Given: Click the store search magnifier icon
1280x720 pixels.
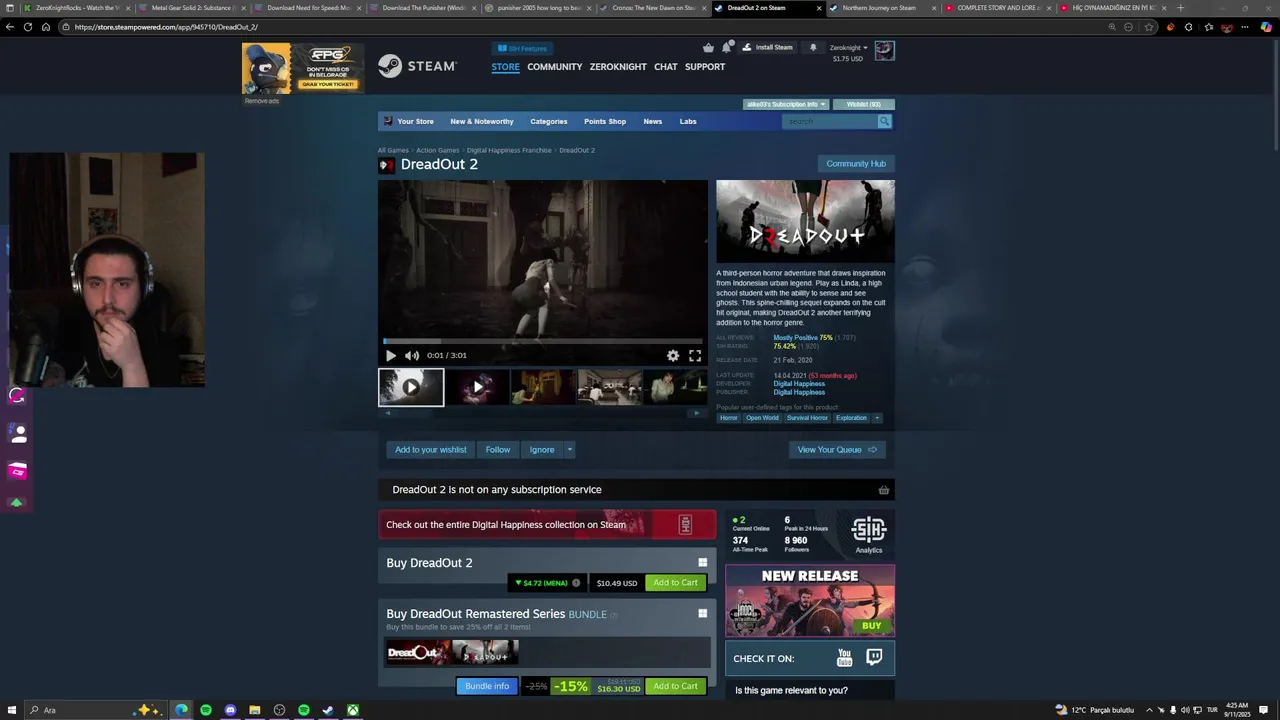Looking at the screenshot, I should [x=884, y=121].
